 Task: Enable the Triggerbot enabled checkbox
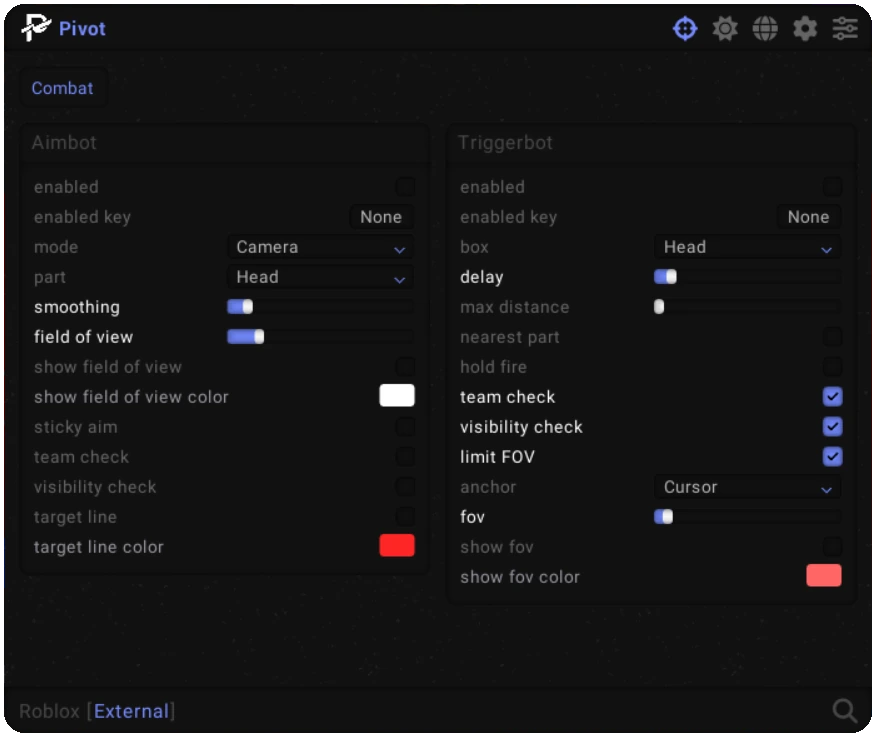832,187
